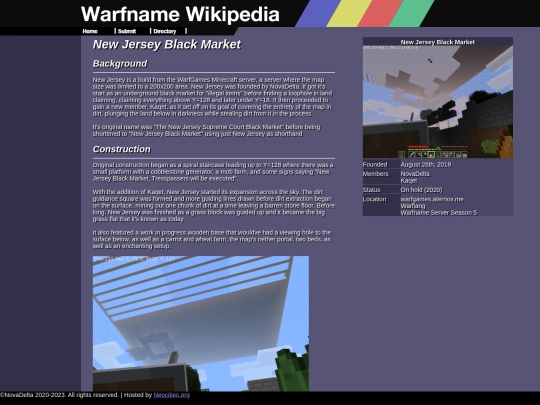The image size is (540, 405).
Task: Click the yellow stripe in header banner
Action: pos(349,13)
